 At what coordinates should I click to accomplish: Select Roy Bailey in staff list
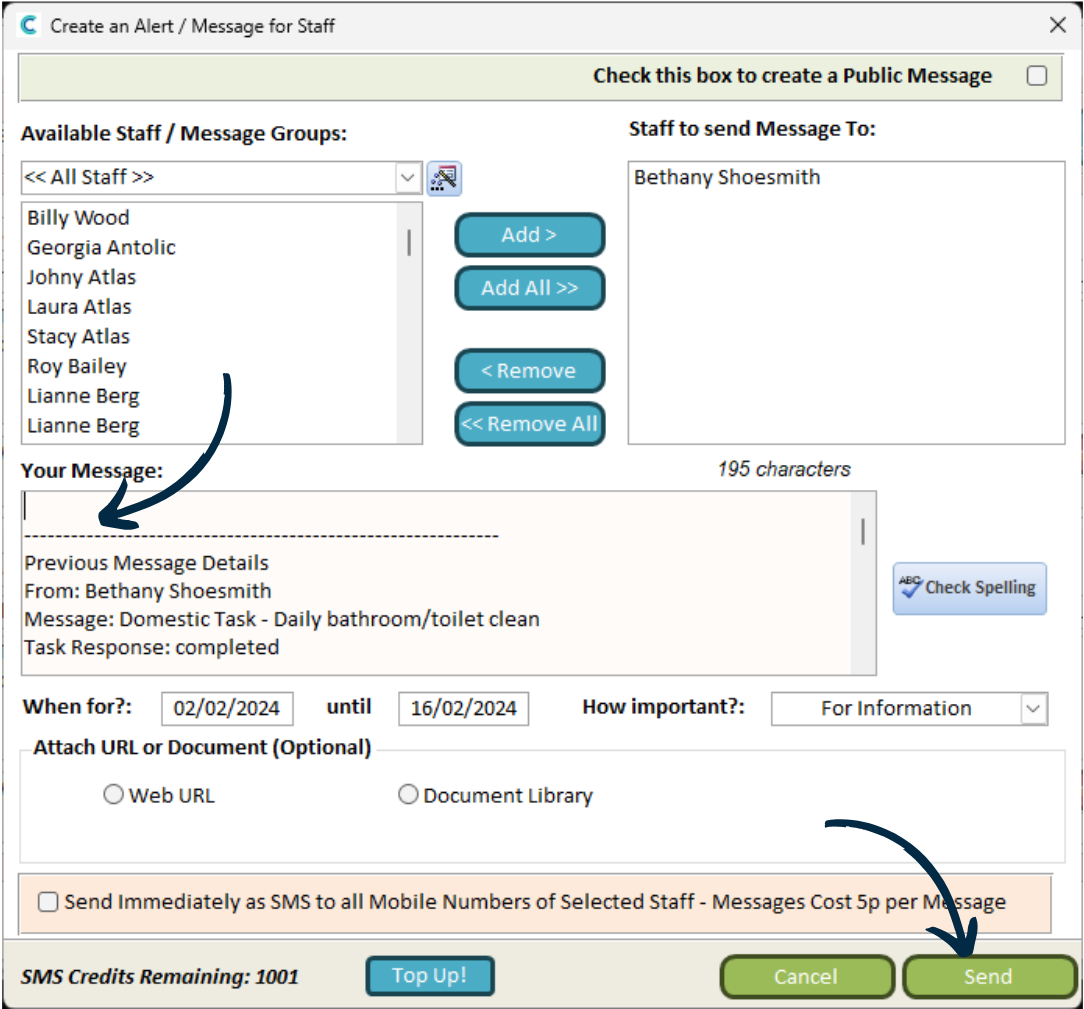point(77,366)
